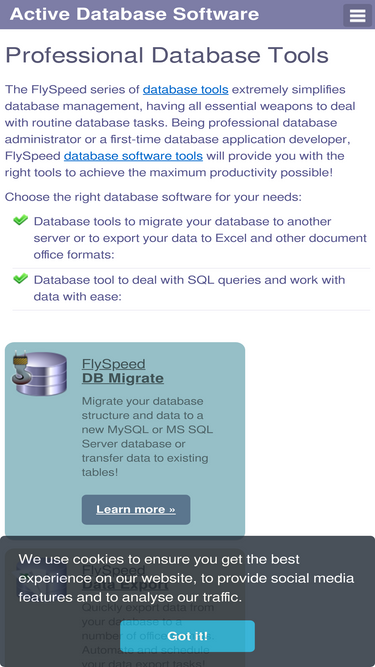
Task: Follow the 'database tools' hyperlink
Action: coord(185,90)
